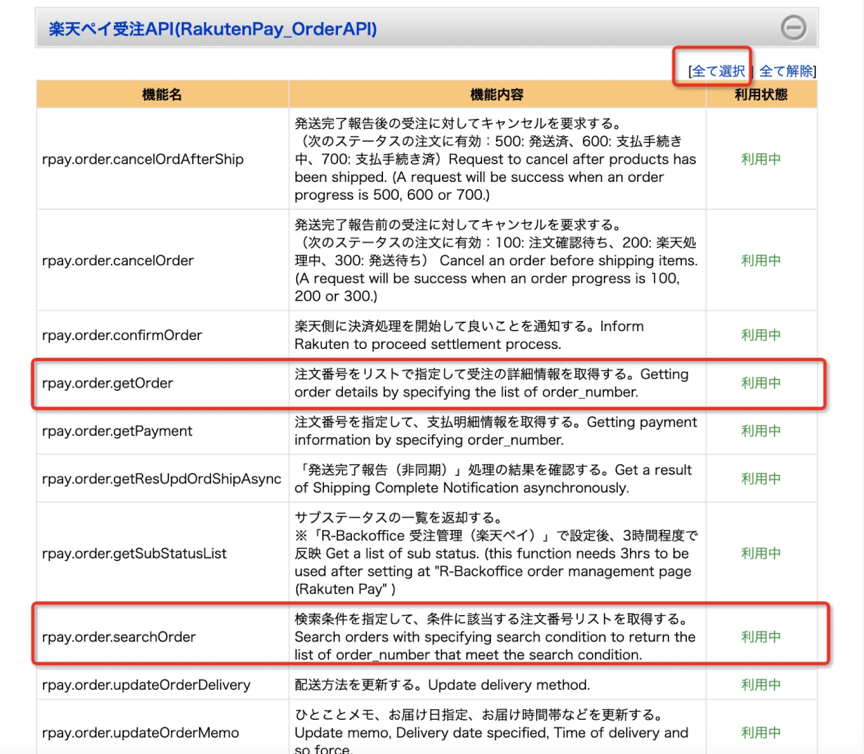Image resolution: width=864 pixels, height=754 pixels.
Task: Select the rpay.order.getOrder function name
Action: pos(108,383)
